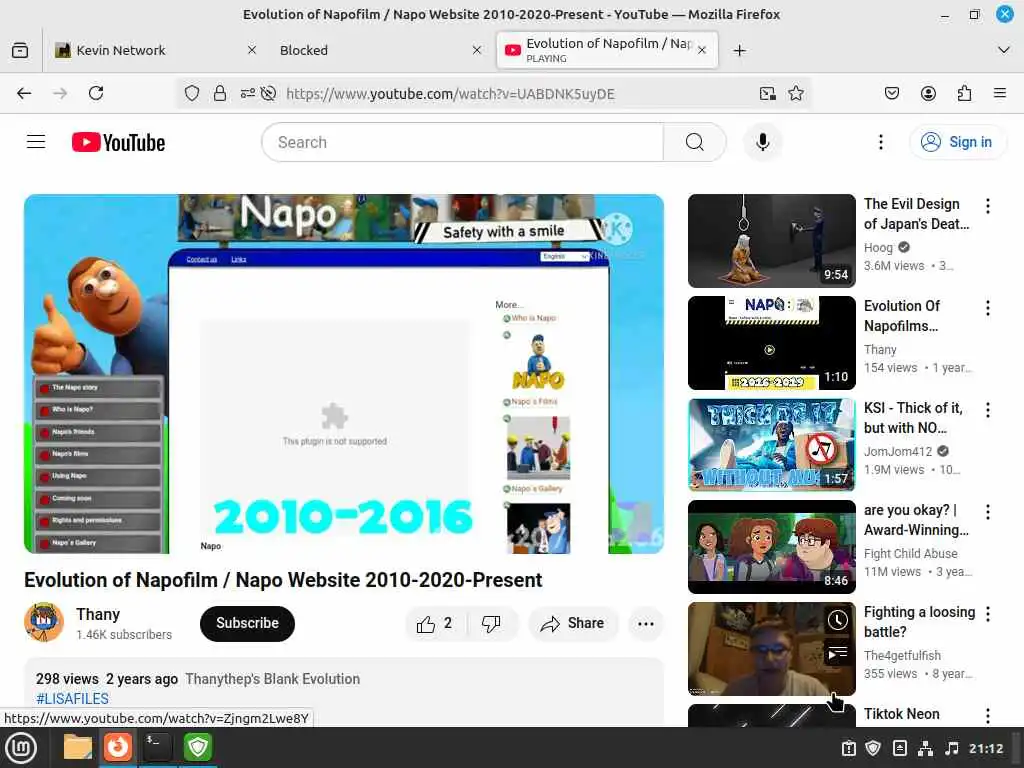Open options for KSI Thick of it video
Image resolution: width=1024 pixels, height=768 pixels.
(987, 410)
